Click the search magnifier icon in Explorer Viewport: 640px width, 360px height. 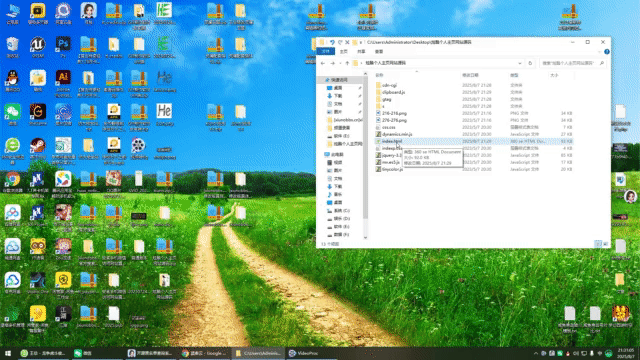point(602,63)
